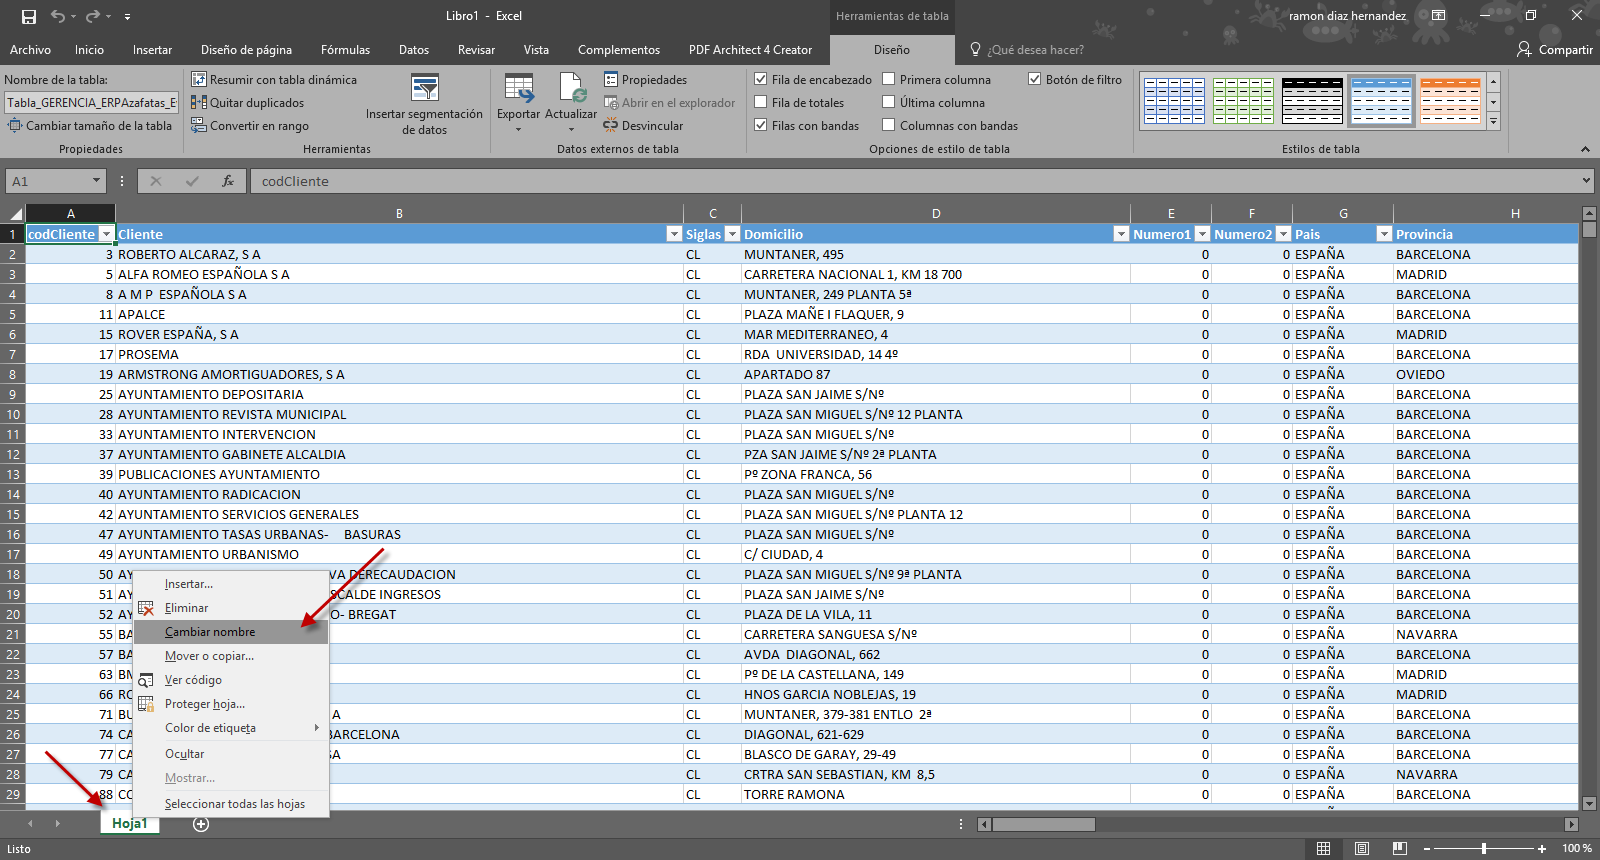1600x860 pixels.
Task: Open Numero2 column filter dropdown
Action: [1283, 234]
